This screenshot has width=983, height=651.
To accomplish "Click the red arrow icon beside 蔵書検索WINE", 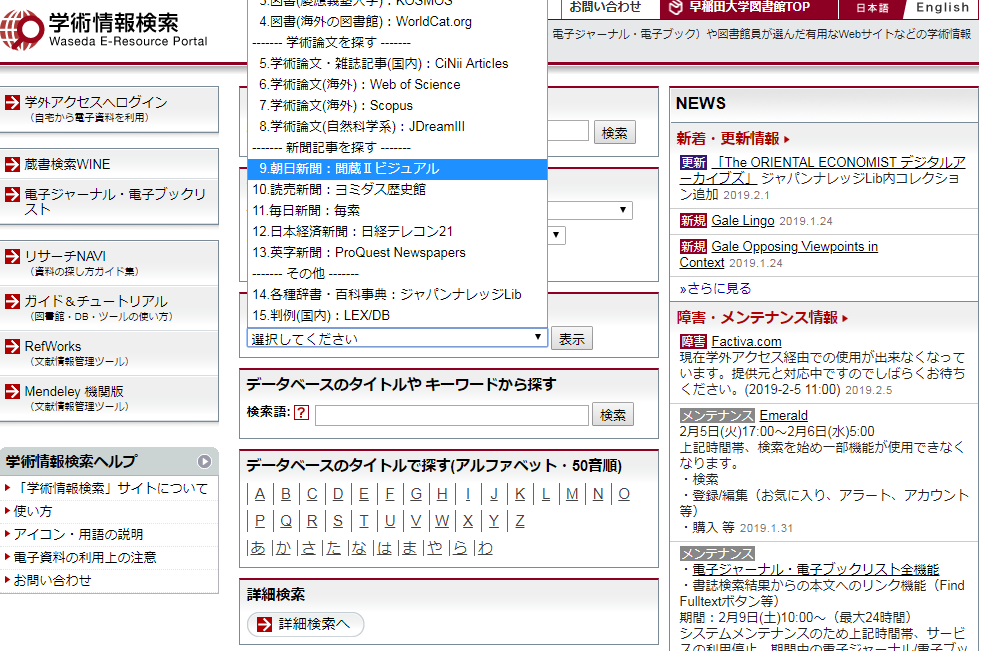I will click(13, 164).
